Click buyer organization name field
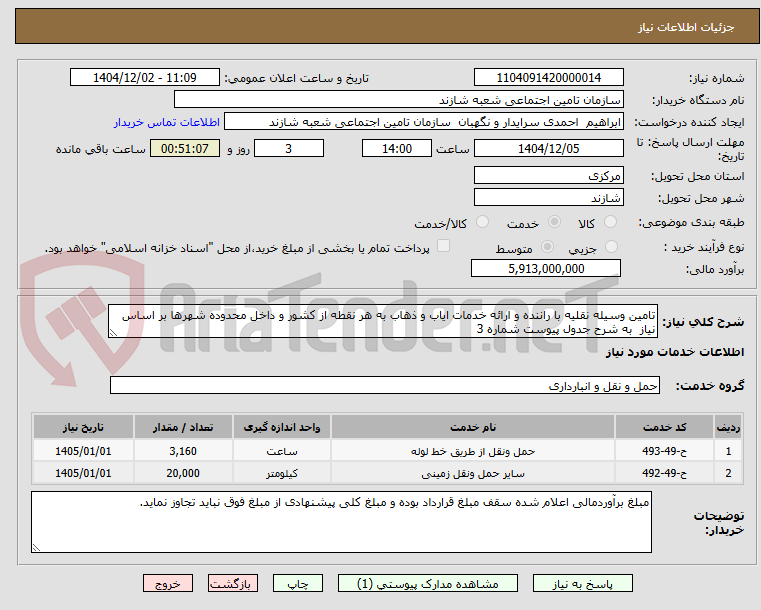761x610 pixels. [398, 100]
